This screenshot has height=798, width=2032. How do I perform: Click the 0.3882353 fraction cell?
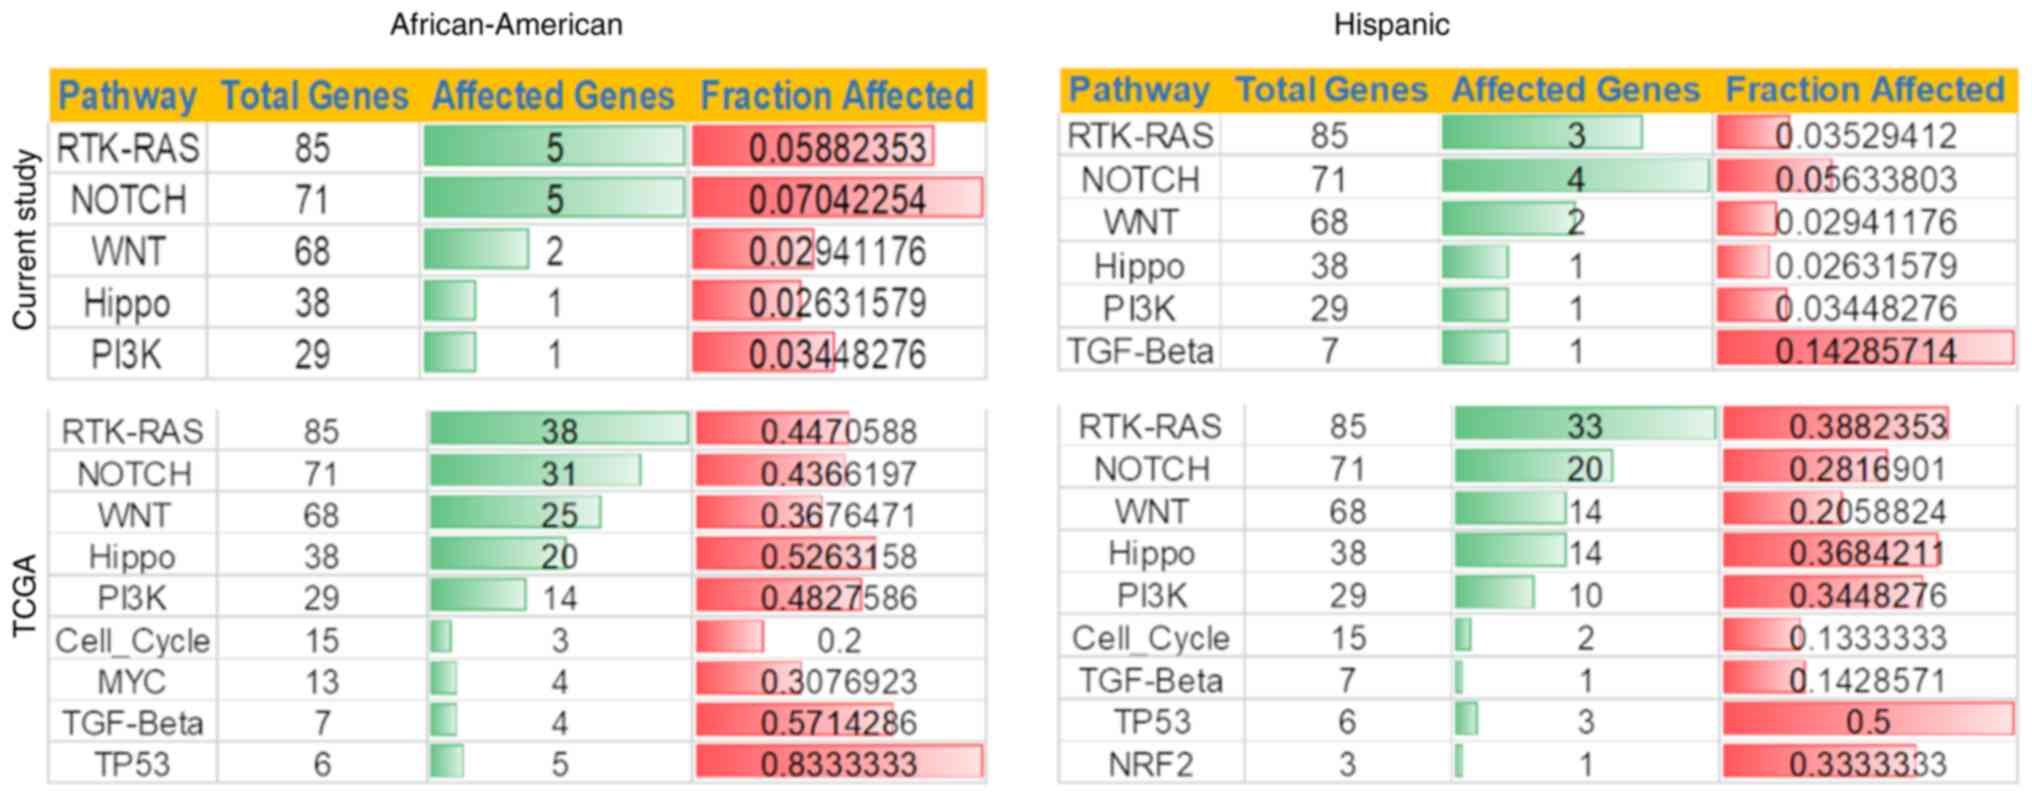click(x=1867, y=426)
